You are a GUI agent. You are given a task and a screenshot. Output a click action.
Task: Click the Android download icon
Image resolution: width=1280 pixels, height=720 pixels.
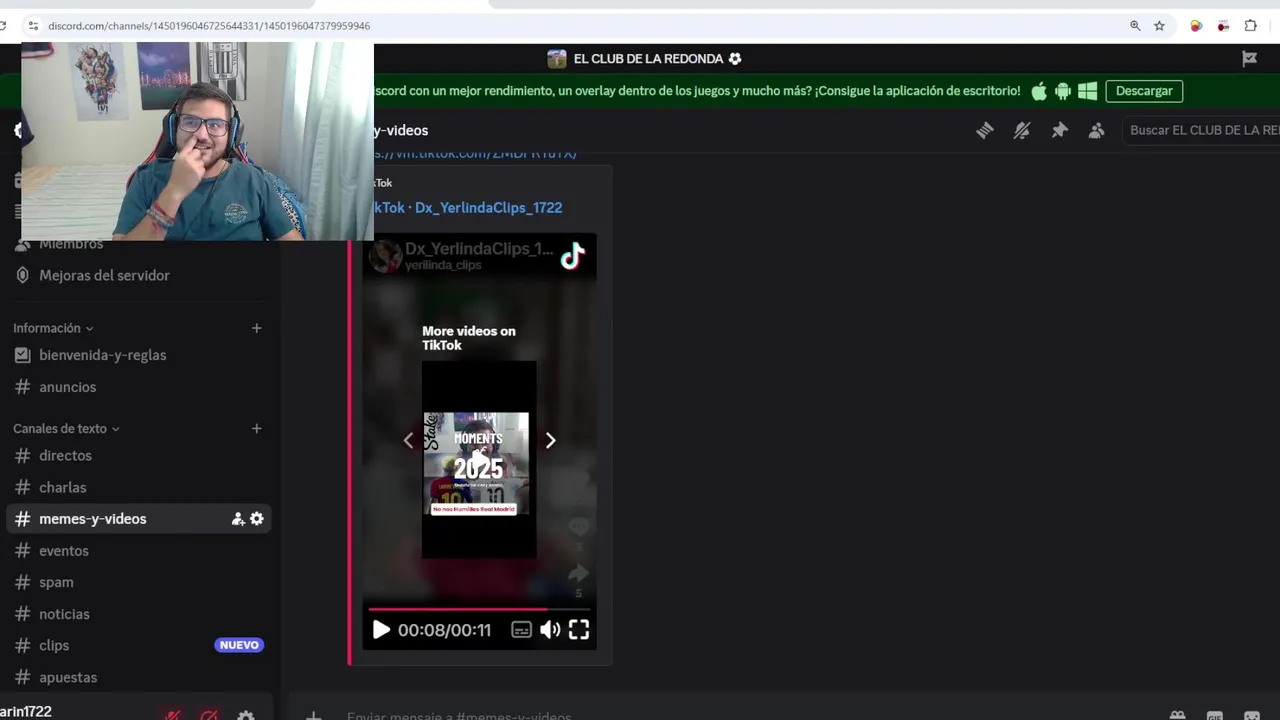coord(1063,91)
